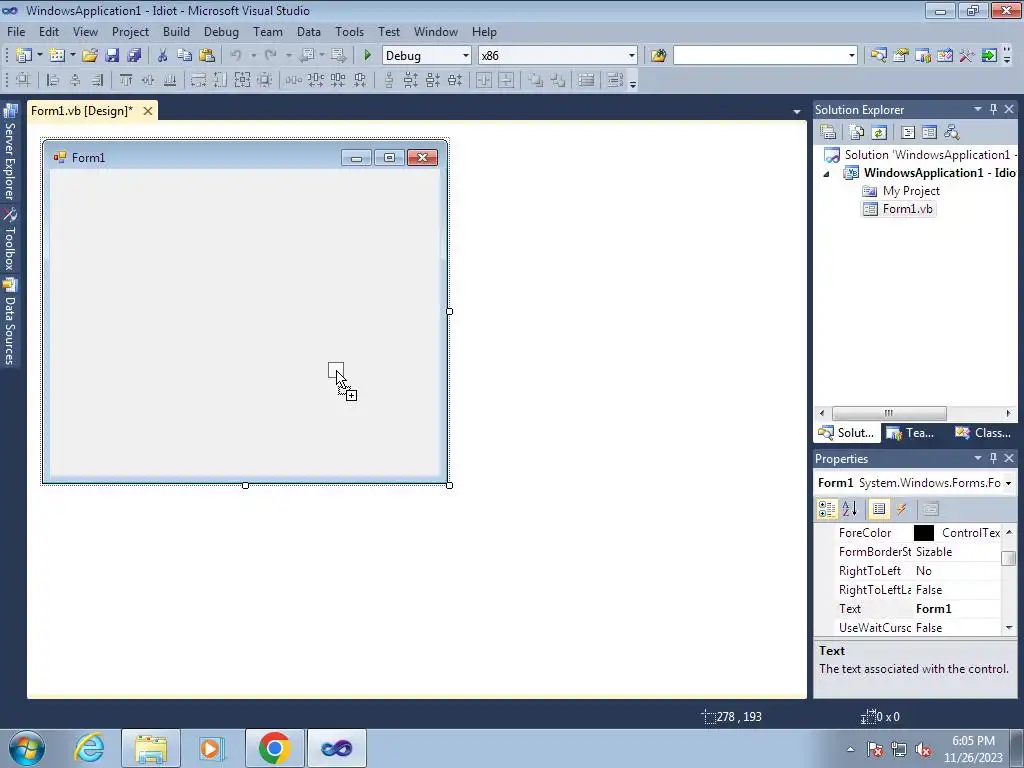Open the Properties window position menu arrow
The width and height of the screenshot is (1024, 768).
(978, 458)
